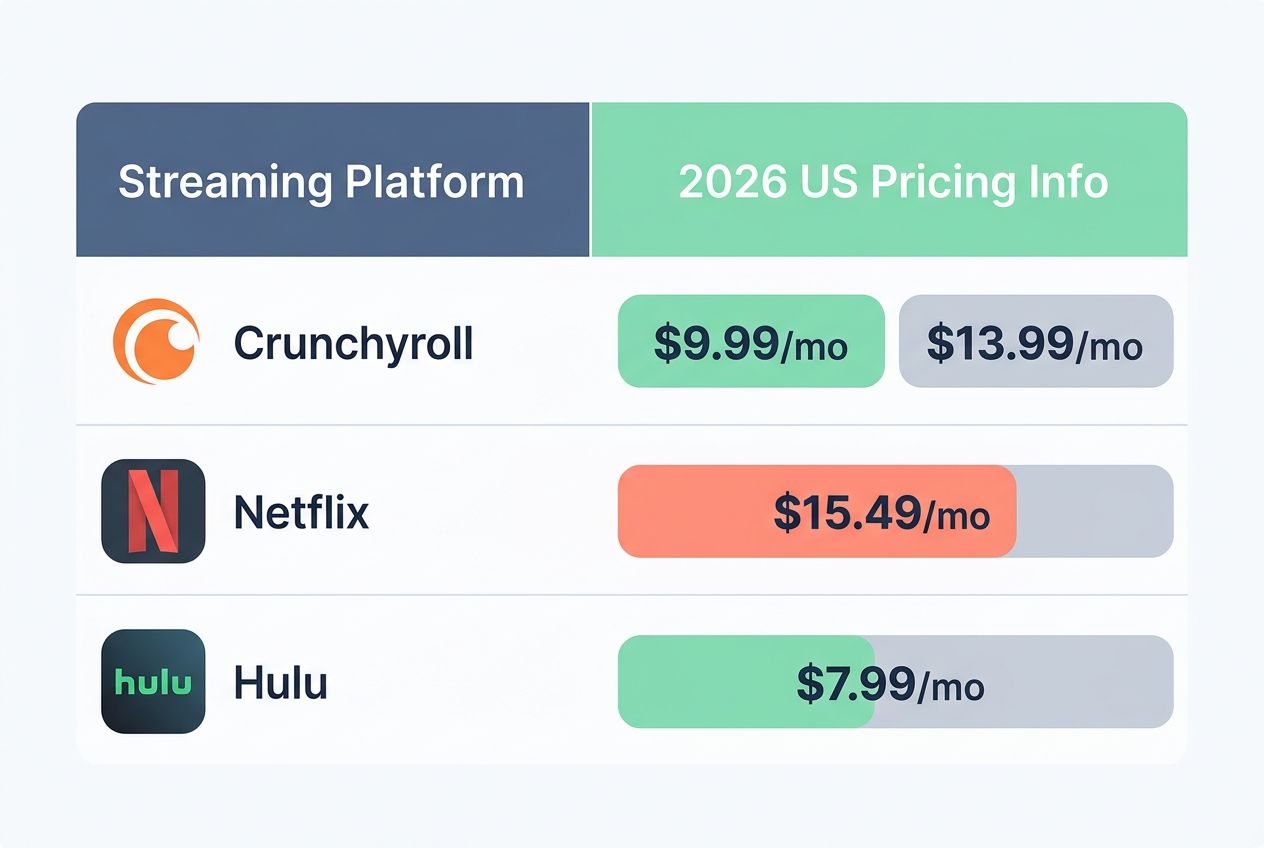The height and width of the screenshot is (848, 1264).
Task: Choose Crunchyroll's green $9.99/mo price pill
Action: [x=751, y=342]
